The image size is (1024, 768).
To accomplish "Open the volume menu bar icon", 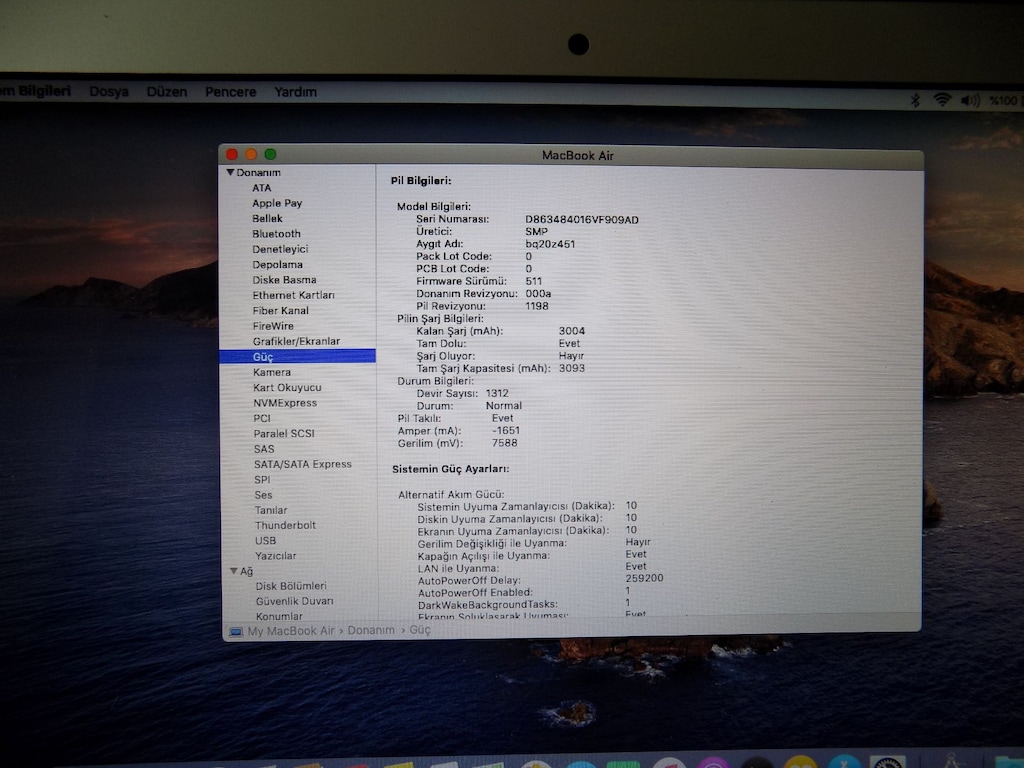I will 970,101.
